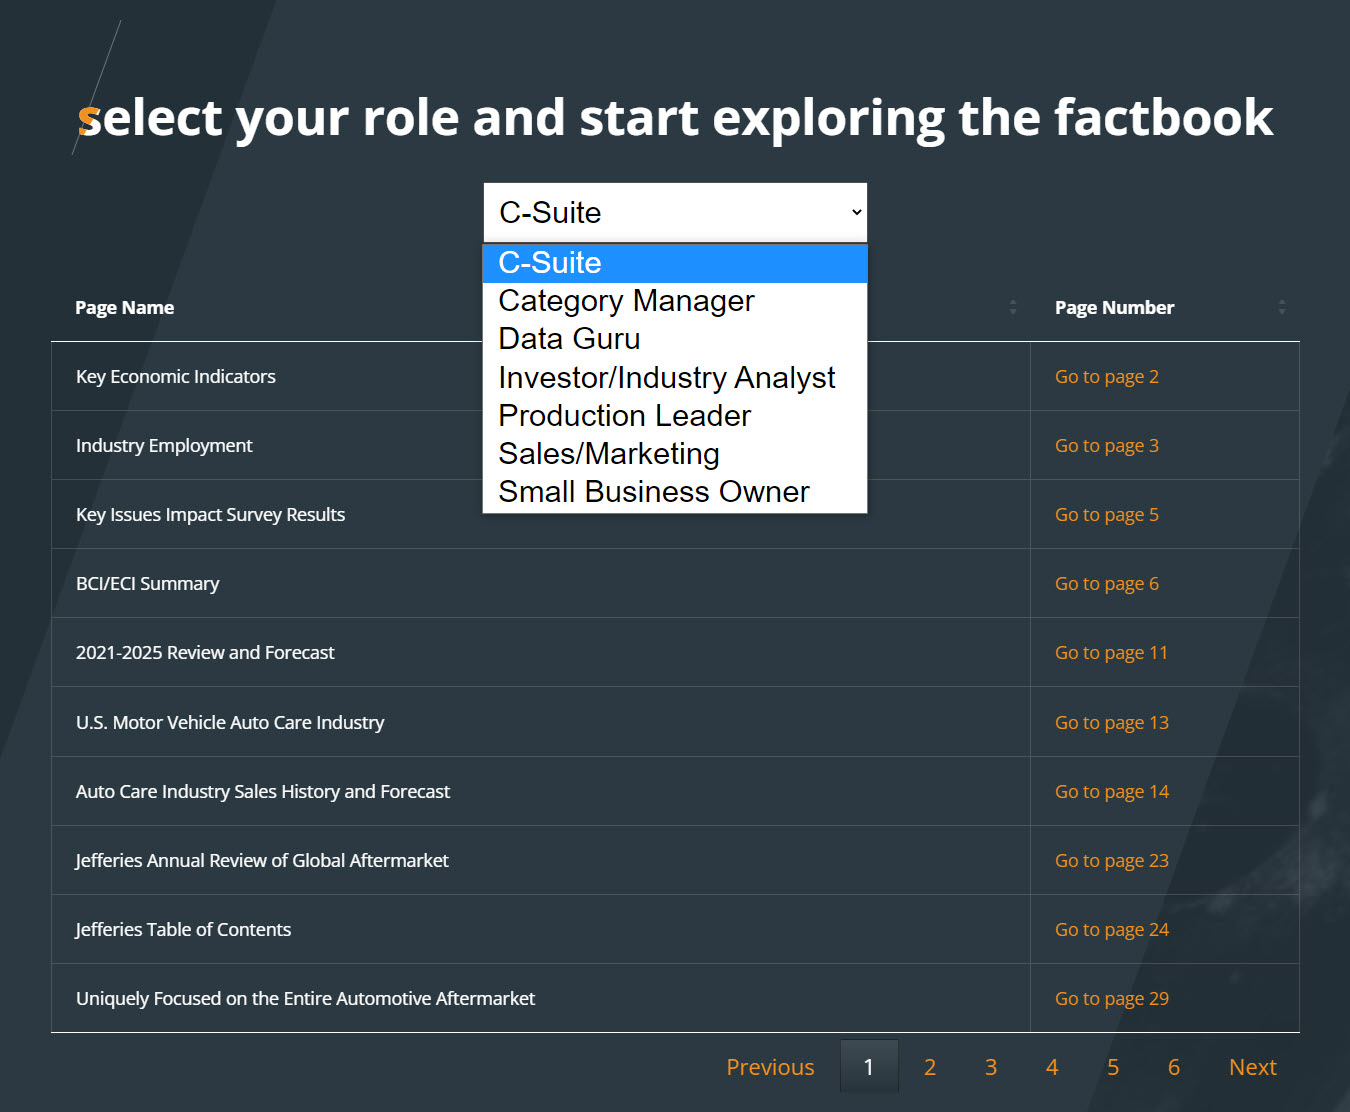
Task: Click the Previous pagination button
Action: click(770, 1067)
